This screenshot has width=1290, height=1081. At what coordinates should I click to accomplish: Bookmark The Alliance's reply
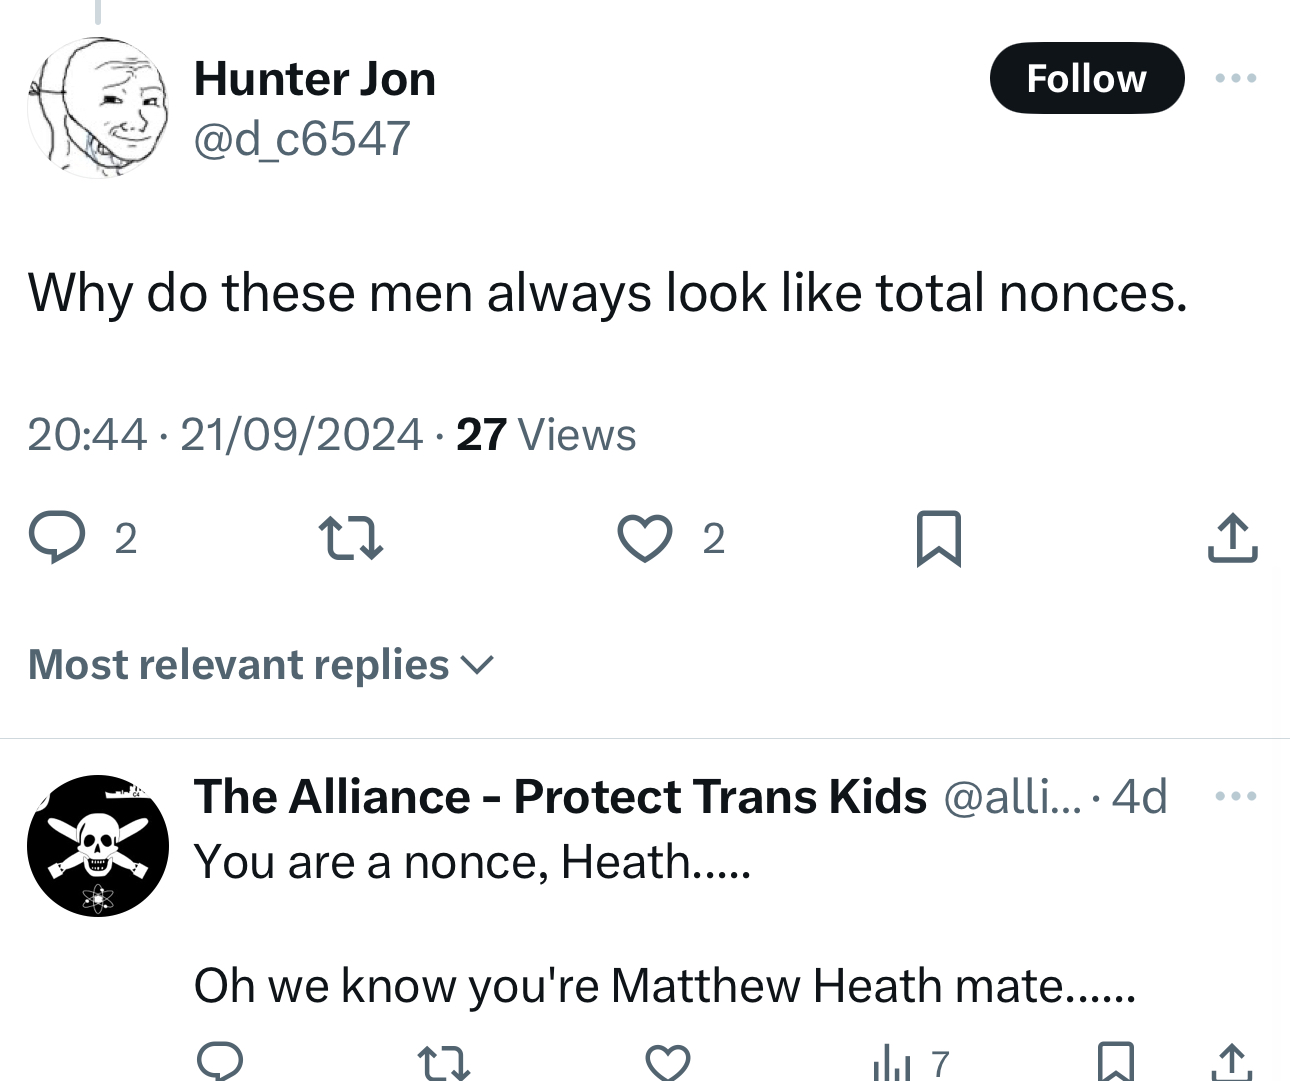[1115, 1062]
